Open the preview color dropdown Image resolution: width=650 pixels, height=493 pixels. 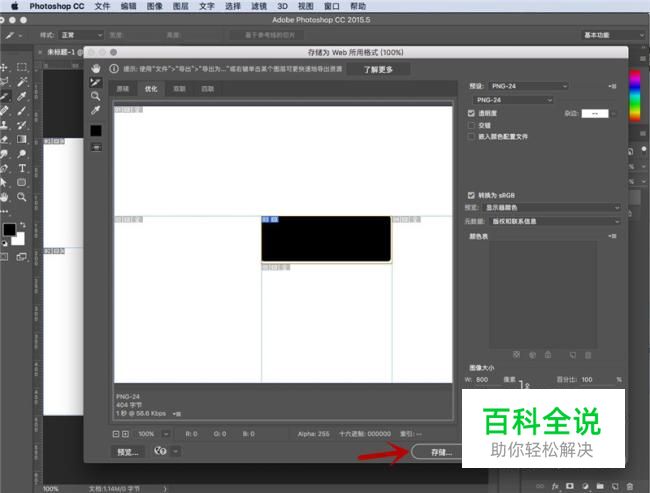tap(552, 207)
